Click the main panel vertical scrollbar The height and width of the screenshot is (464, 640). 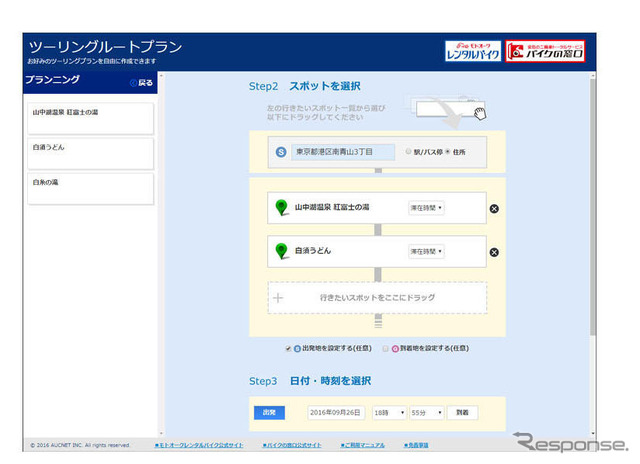click(593, 207)
